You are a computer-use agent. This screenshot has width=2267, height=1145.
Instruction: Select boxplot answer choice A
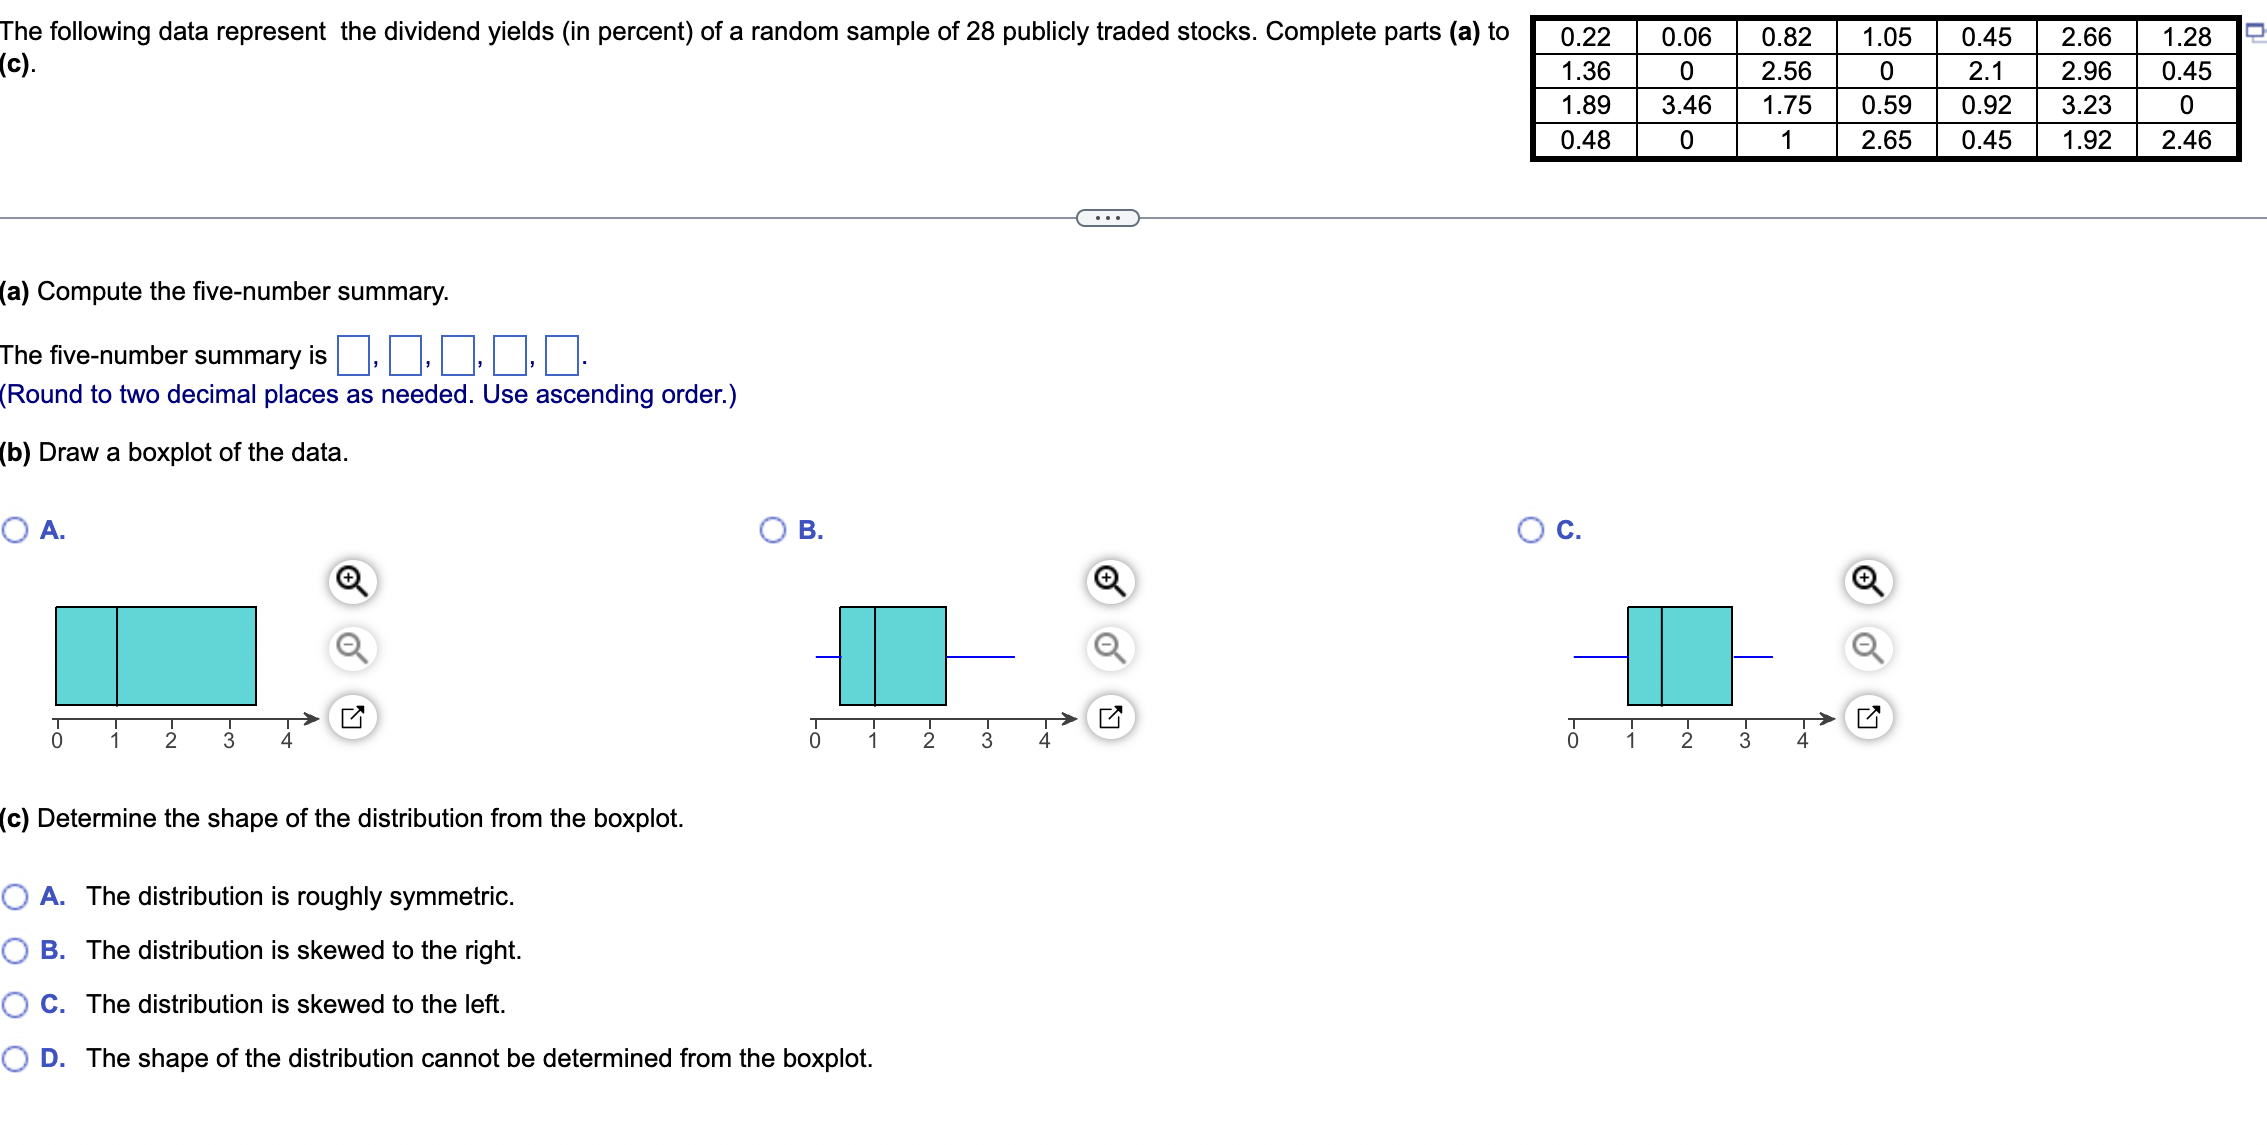click(14, 530)
